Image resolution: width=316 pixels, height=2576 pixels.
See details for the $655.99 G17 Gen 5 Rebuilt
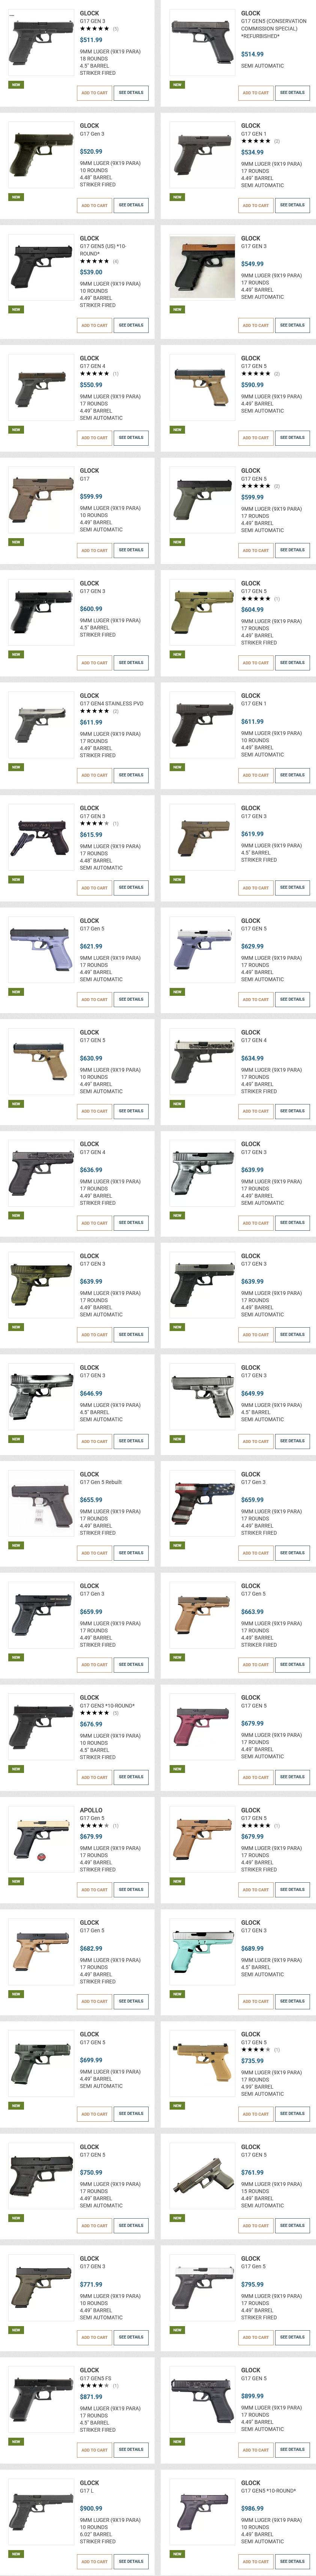tap(131, 1553)
